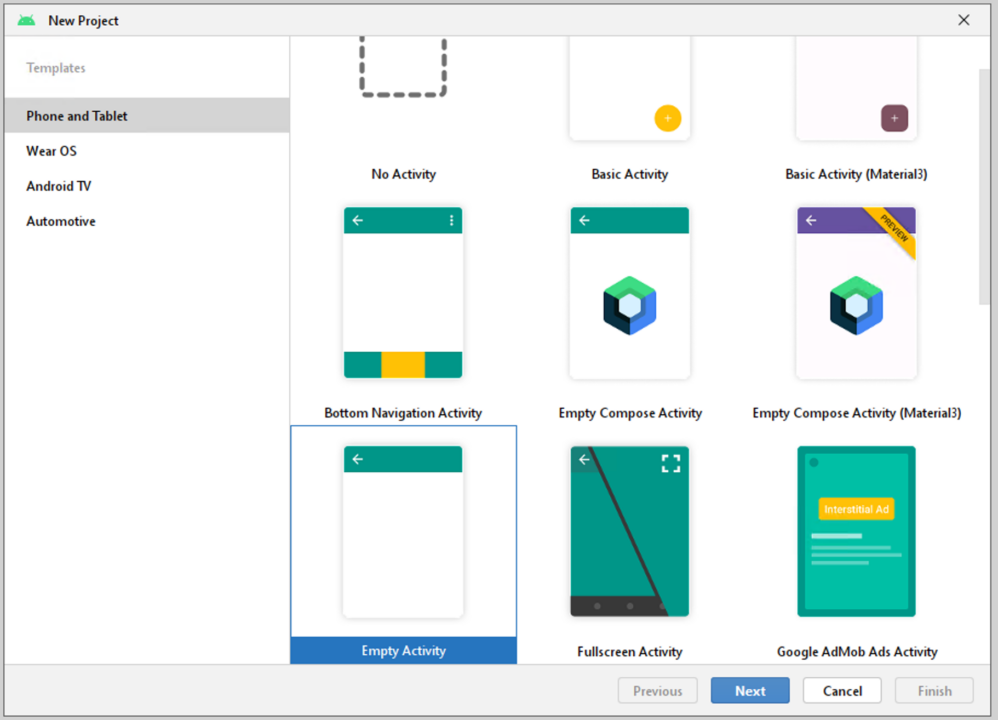Select the No Activity template thumbnail
This screenshot has height=720, width=998.
[403, 67]
